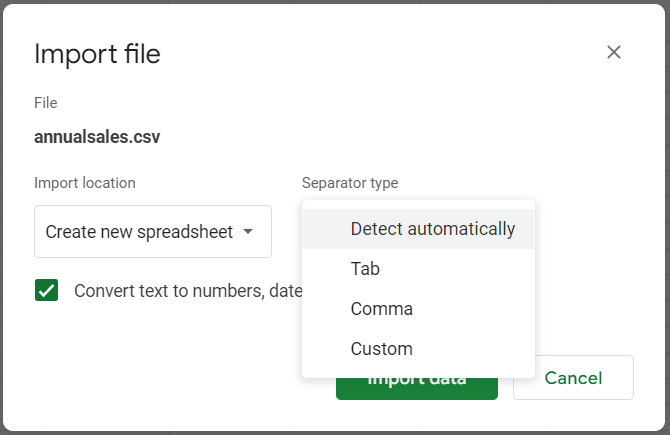Image resolution: width=670 pixels, height=435 pixels.
Task: Click the arrow beside Create new spreadsheet
Action: pos(249,232)
